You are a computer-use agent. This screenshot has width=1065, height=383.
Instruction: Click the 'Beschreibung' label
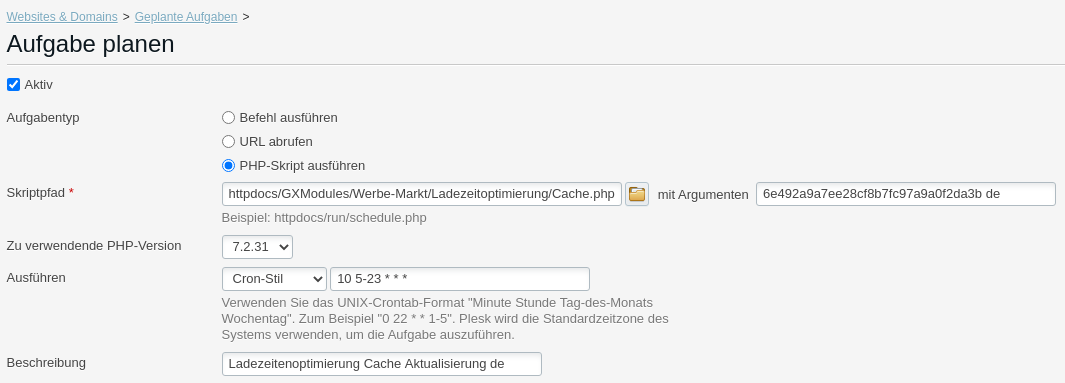[x=46, y=363]
